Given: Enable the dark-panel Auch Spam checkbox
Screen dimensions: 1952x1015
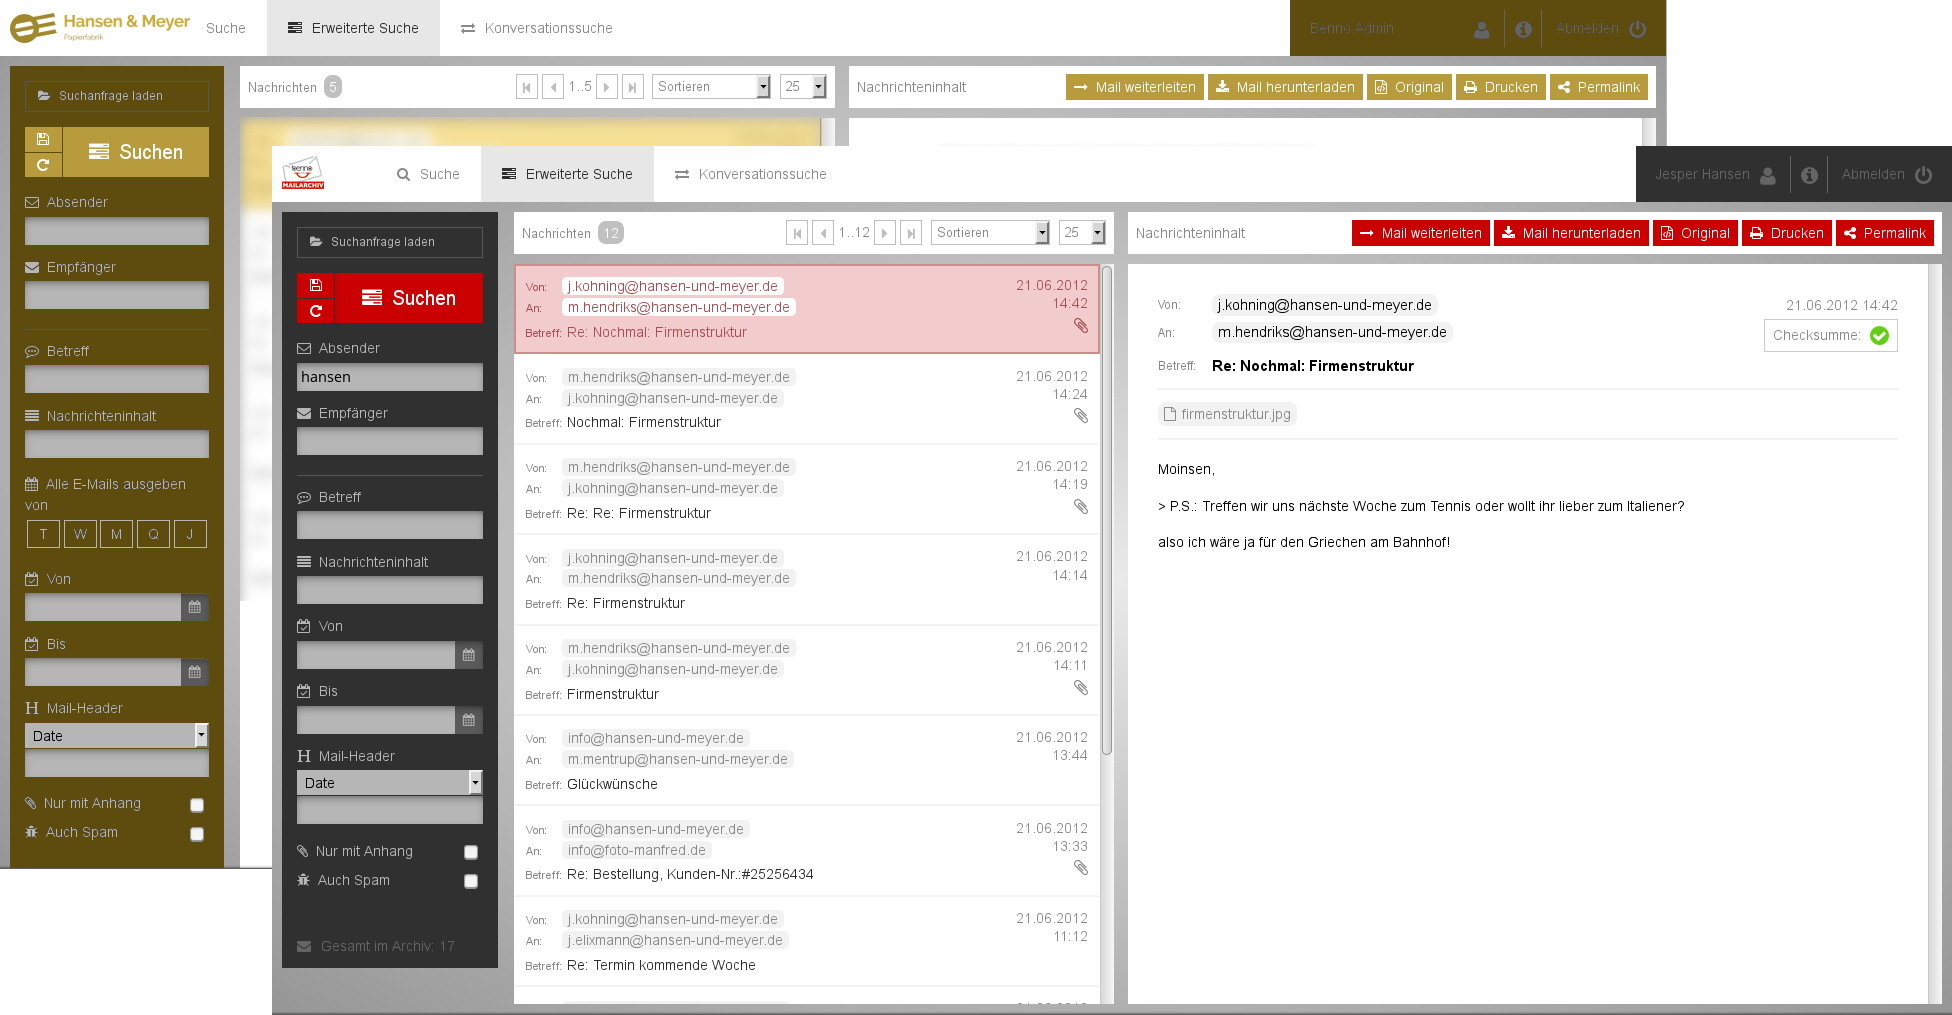Looking at the screenshot, I should point(471,881).
